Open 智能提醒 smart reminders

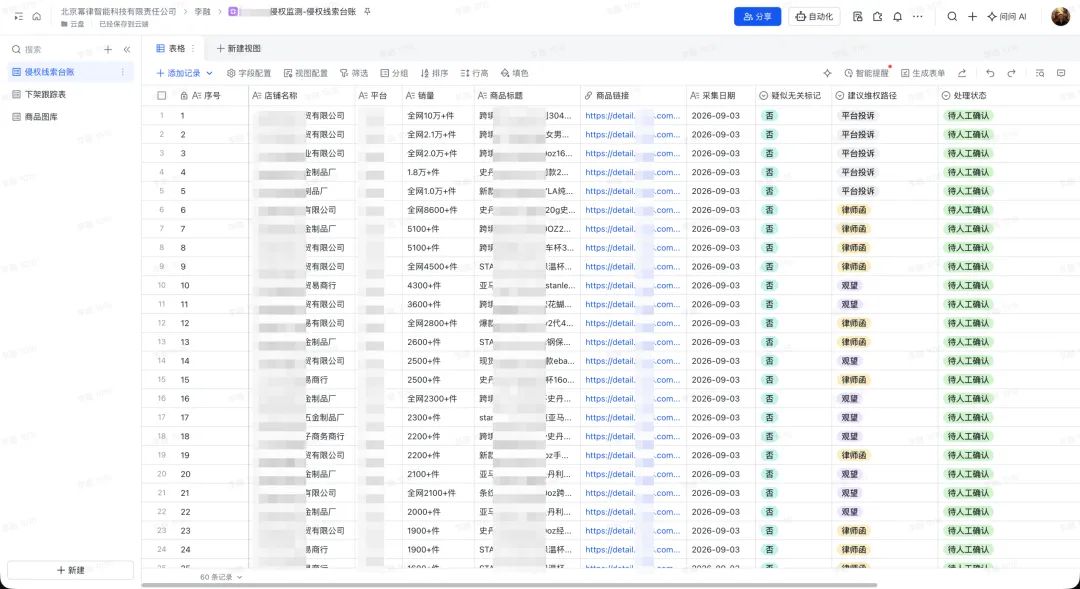[x=866, y=73]
